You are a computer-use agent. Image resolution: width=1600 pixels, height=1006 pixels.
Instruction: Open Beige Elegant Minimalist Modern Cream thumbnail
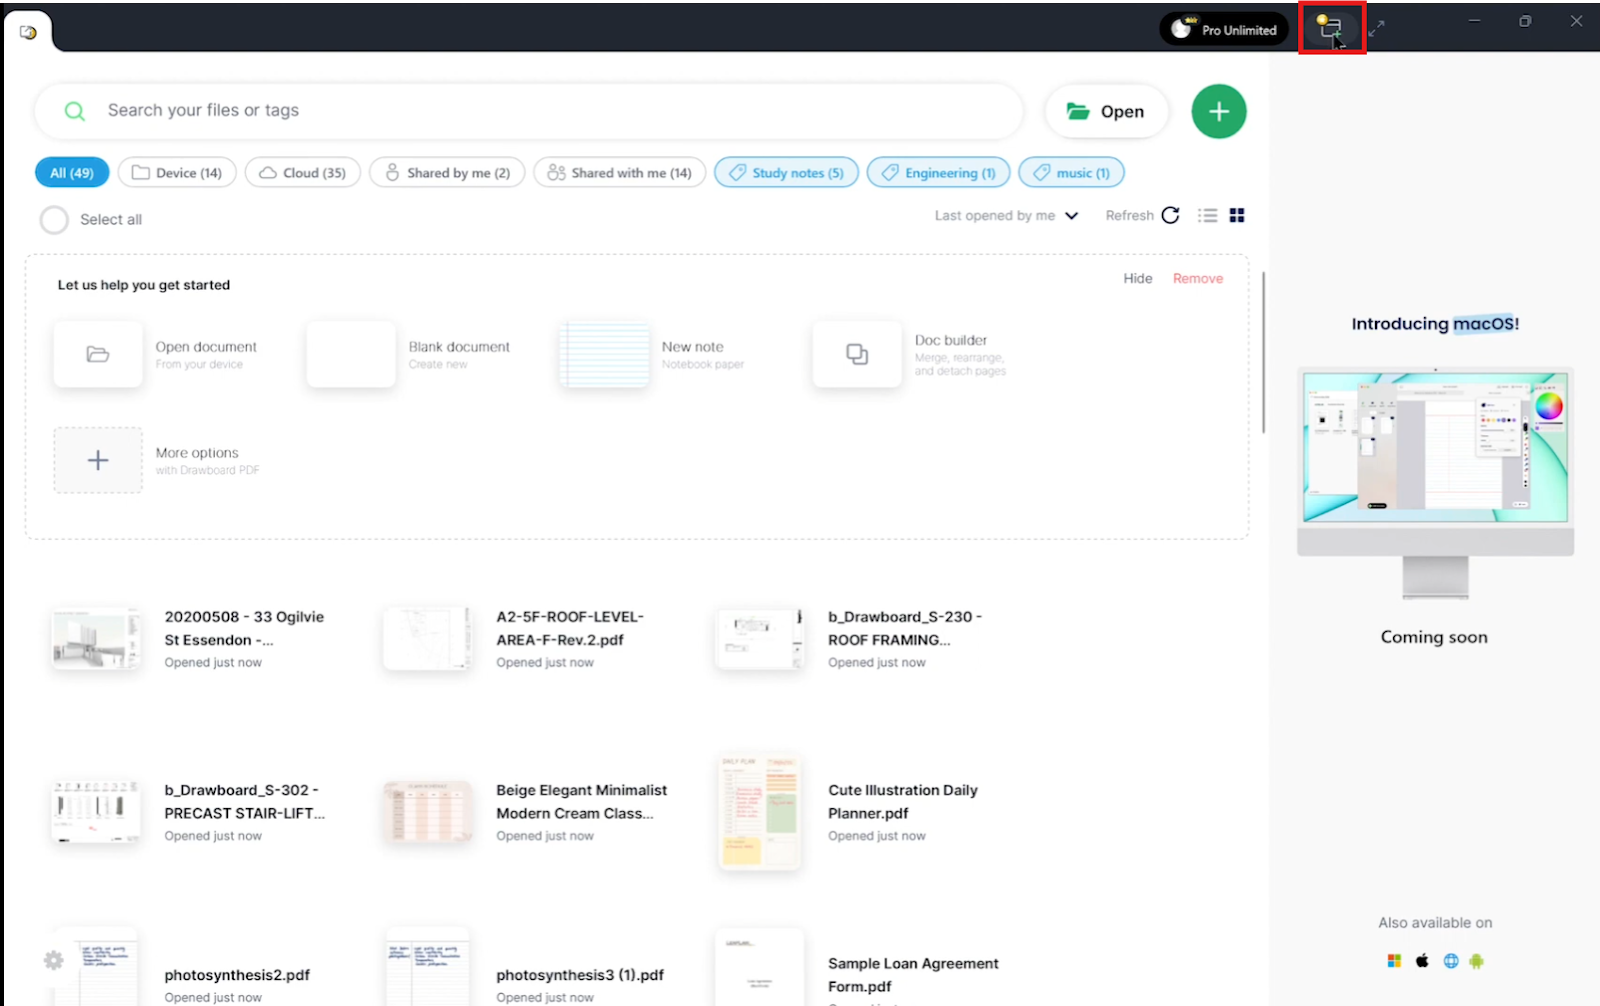(x=428, y=812)
